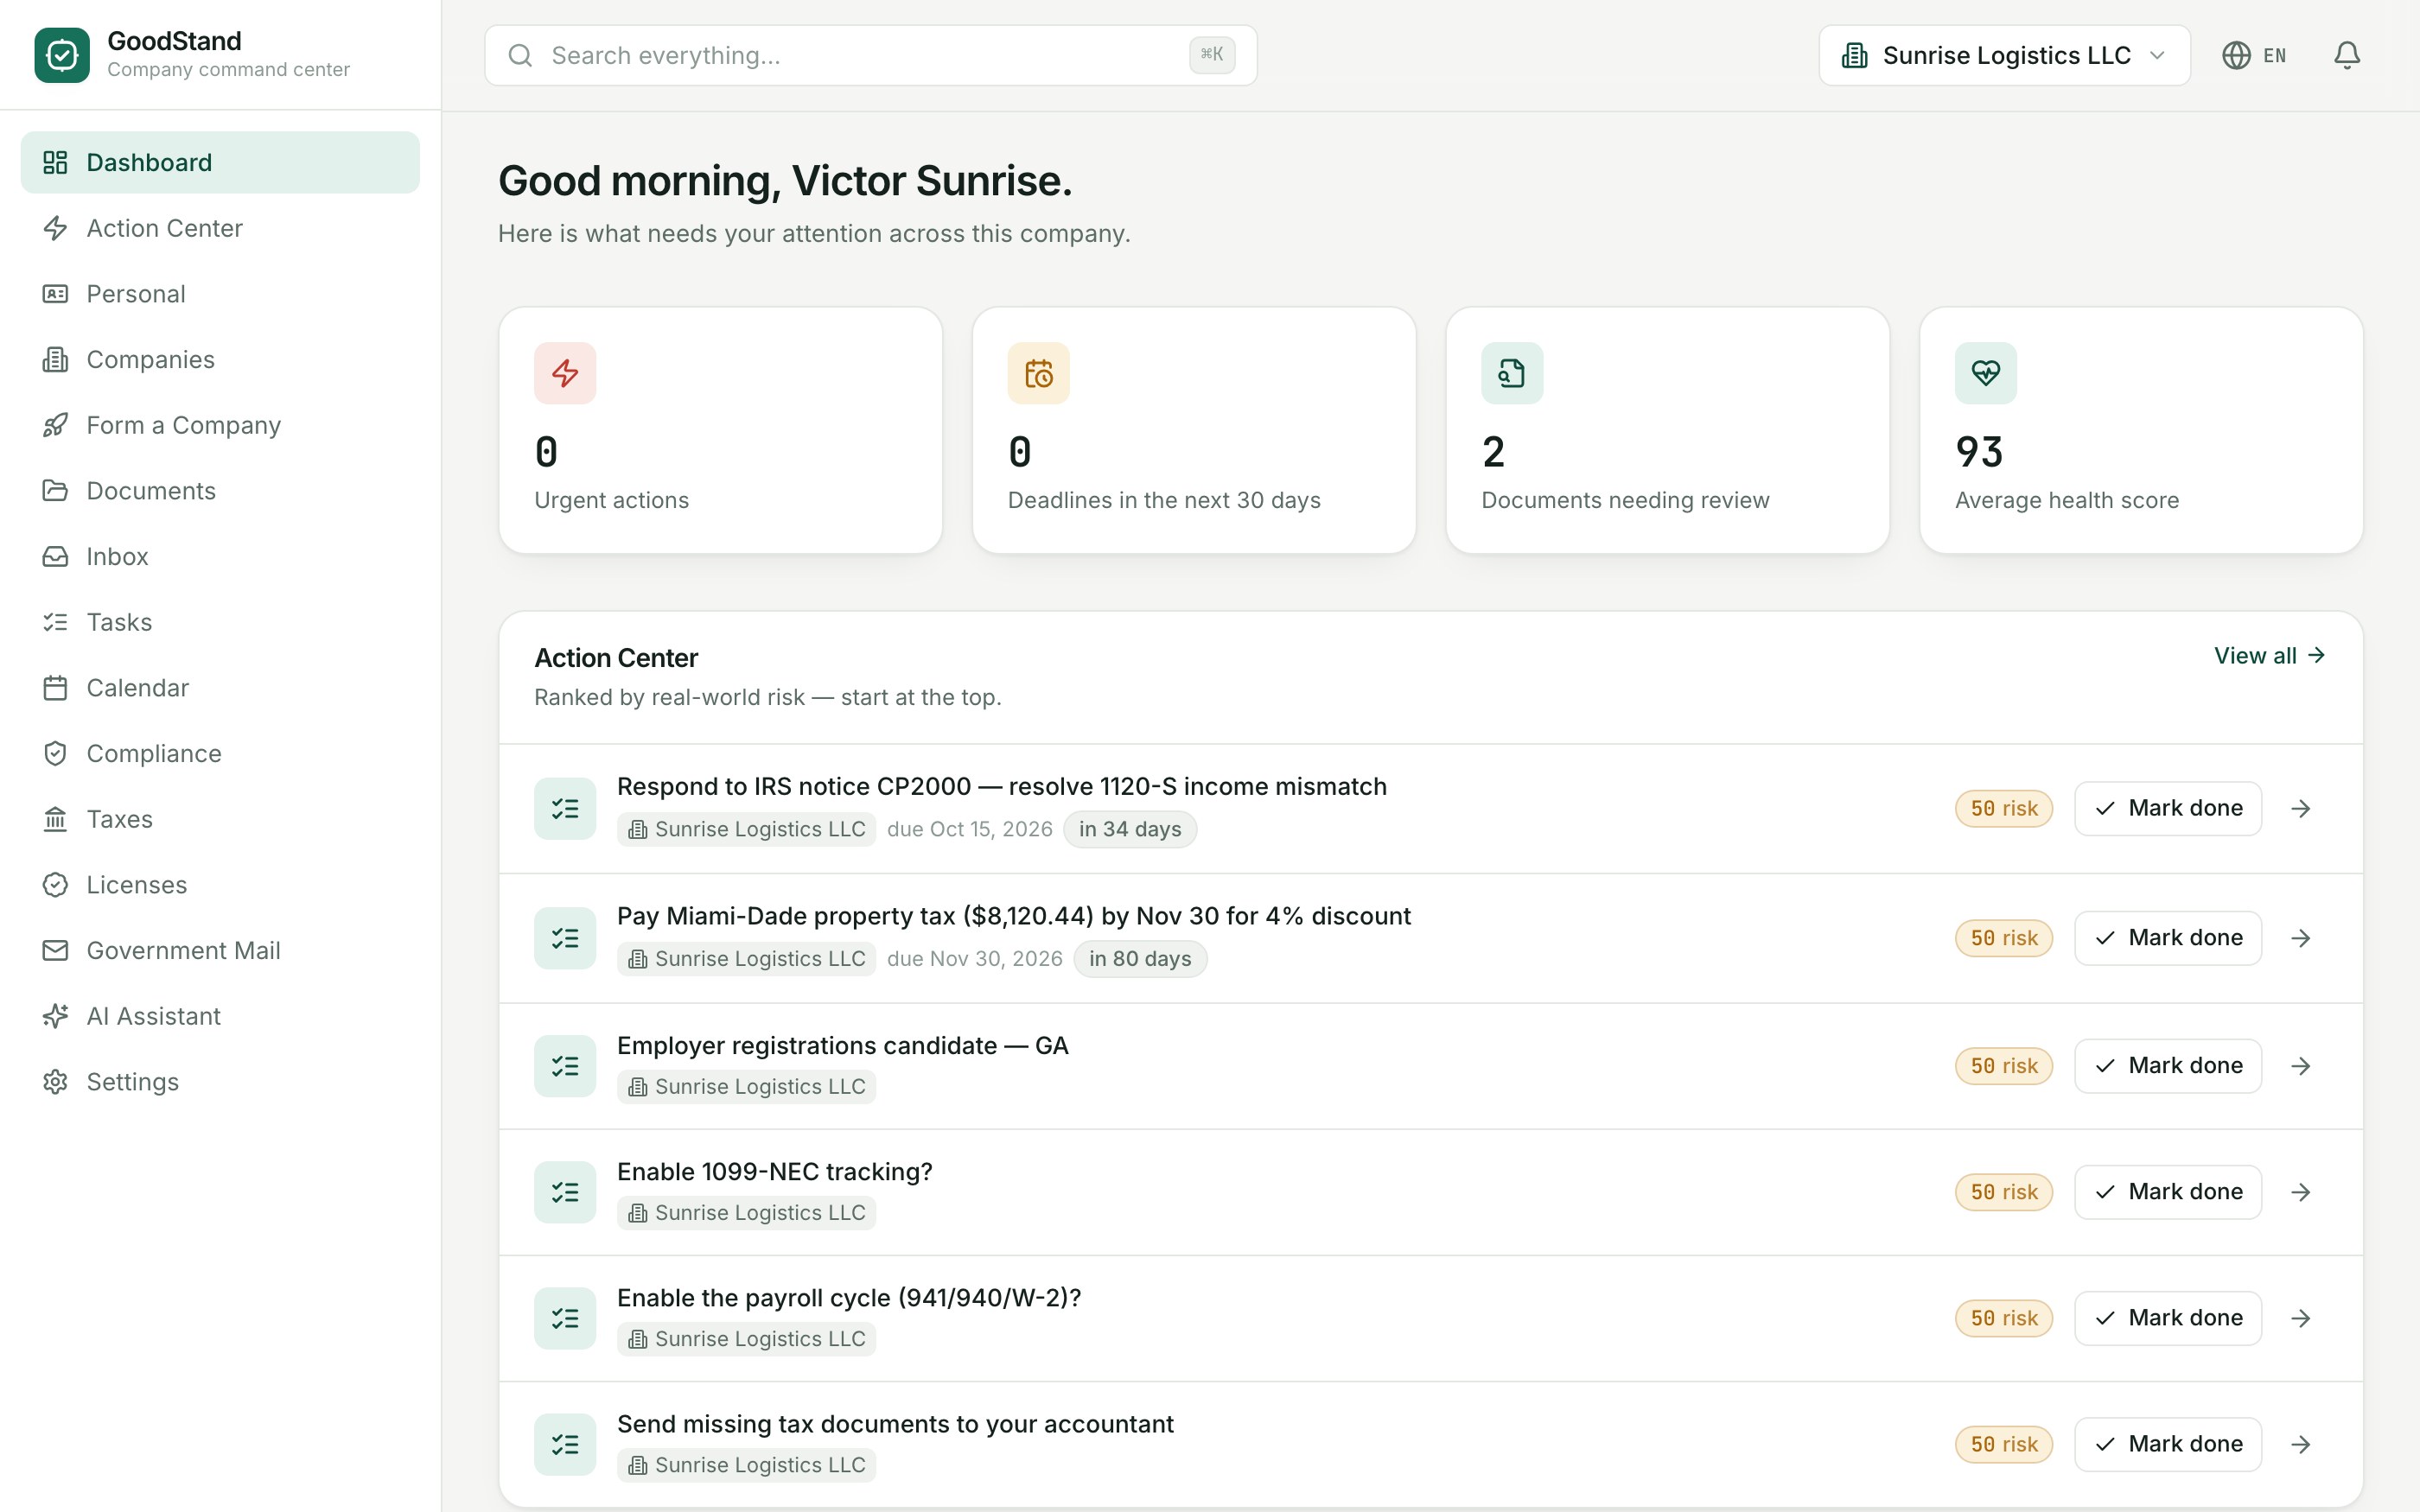This screenshot has height=1512, width=2420.
Task: Open the Documents needing review card
Action: (x=1668, y=430)
